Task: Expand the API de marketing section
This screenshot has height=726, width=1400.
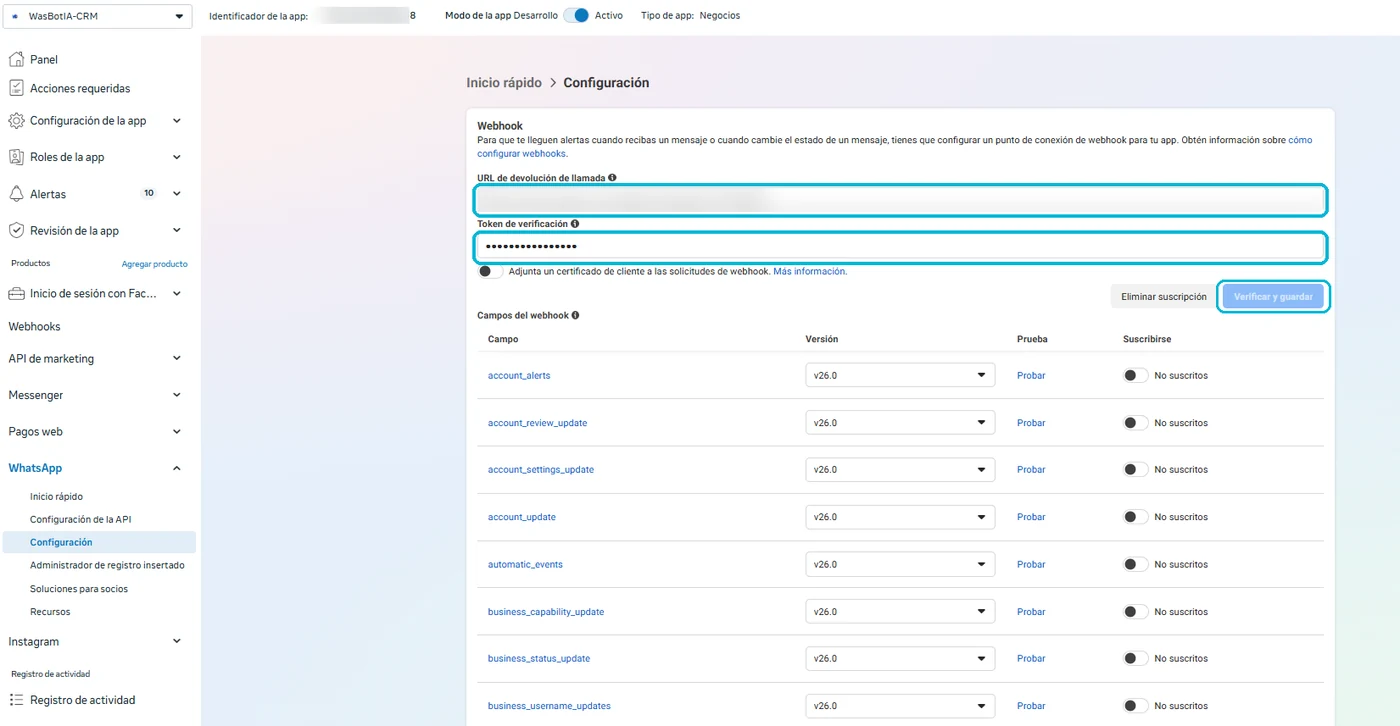Action: click(177, 358)
